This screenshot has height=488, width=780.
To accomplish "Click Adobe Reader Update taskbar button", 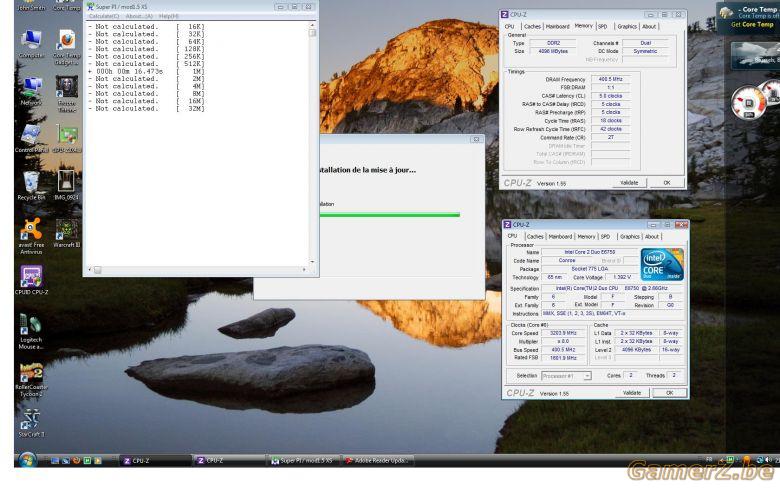I will click(x=378, y=461).
